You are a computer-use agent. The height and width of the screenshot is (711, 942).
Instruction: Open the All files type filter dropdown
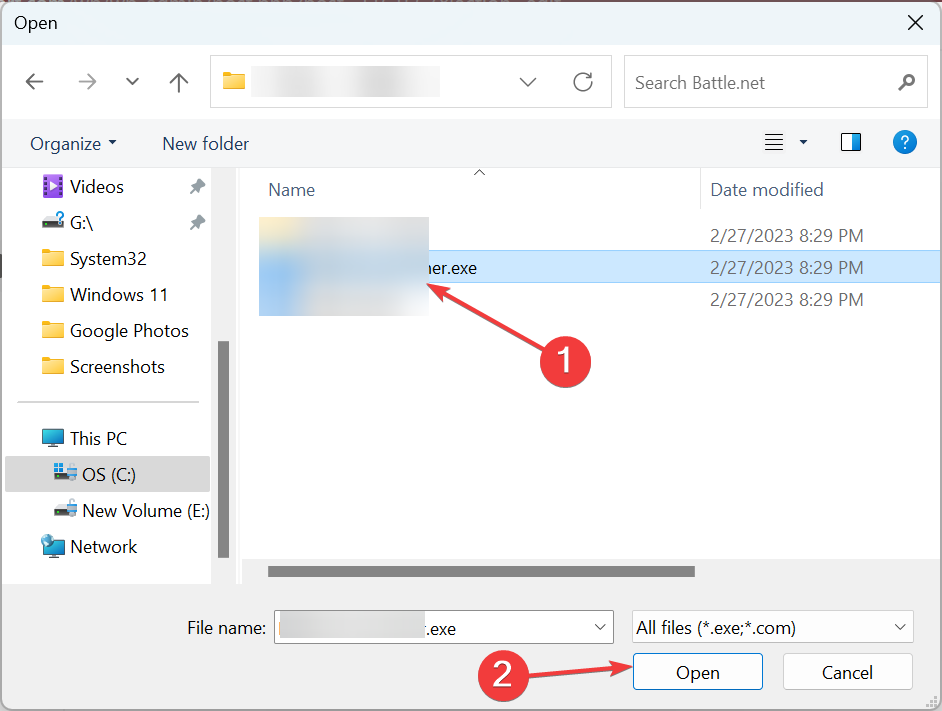tap(773, 627)
